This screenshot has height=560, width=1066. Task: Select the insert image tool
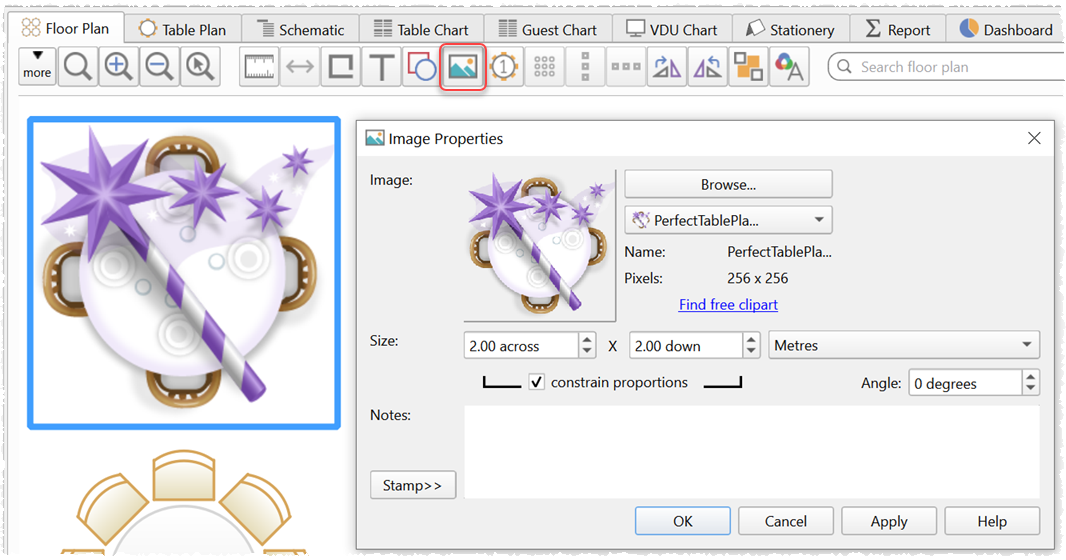[463, 67]
